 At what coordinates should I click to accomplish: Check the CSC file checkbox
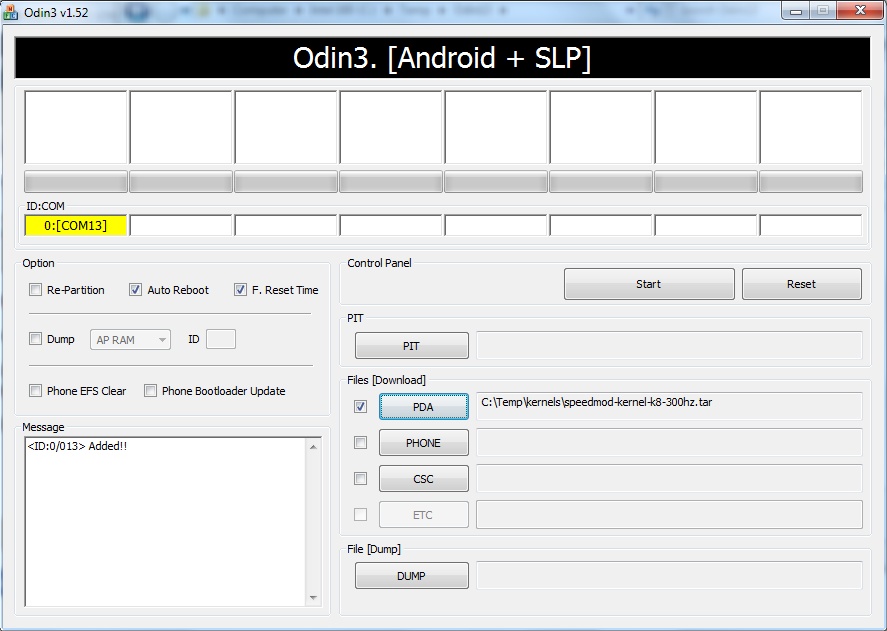(x=360, y=479)
